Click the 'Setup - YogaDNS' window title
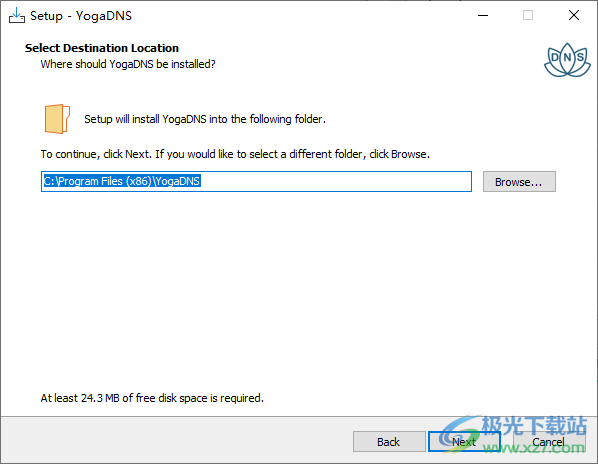 [x=81, y=16]
